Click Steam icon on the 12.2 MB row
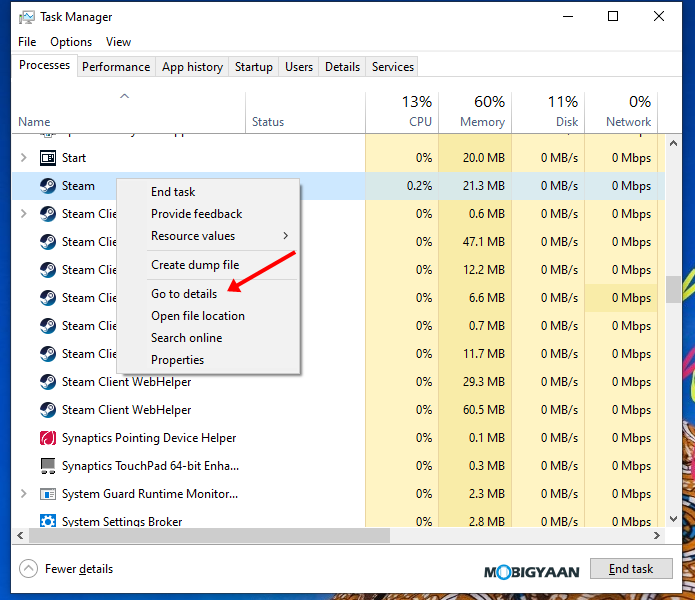The image size is (695, 600). pyautogui.click(x=47, y=270)
